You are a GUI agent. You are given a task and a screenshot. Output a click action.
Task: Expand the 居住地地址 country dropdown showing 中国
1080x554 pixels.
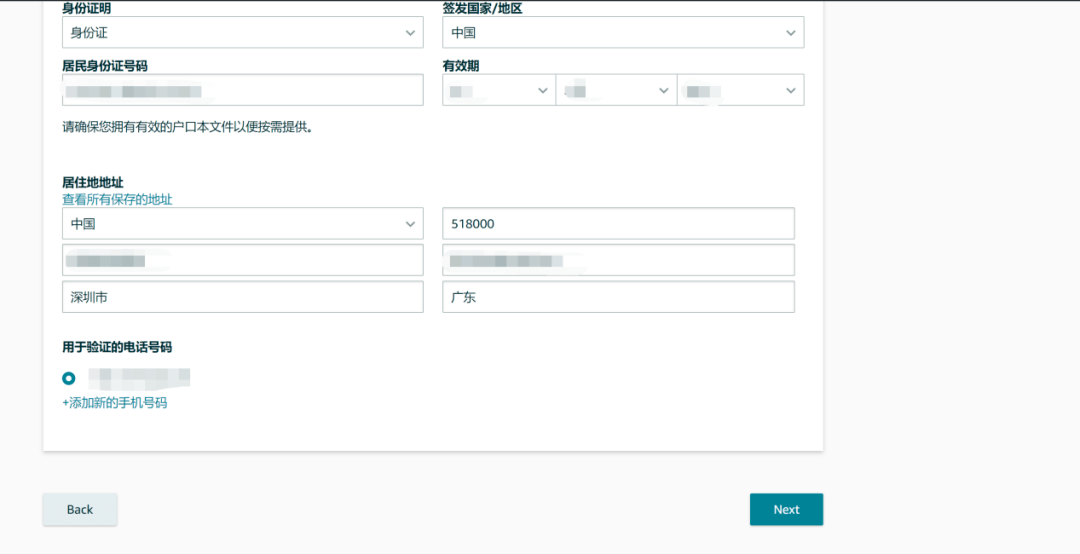coord(242,224)
